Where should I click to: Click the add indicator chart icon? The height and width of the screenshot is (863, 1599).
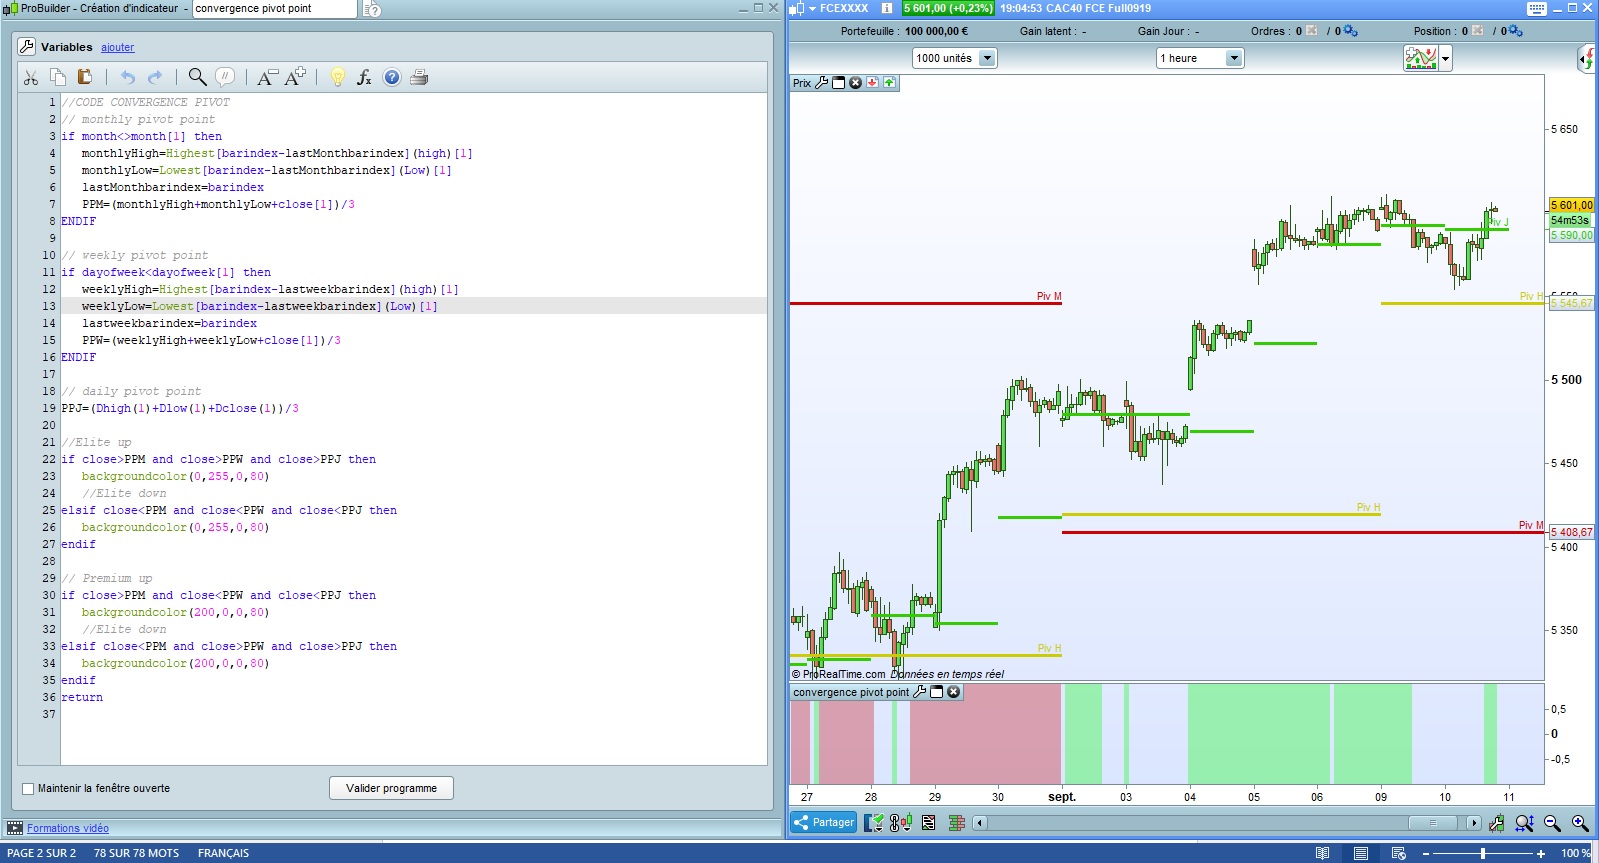(1421, 58)
